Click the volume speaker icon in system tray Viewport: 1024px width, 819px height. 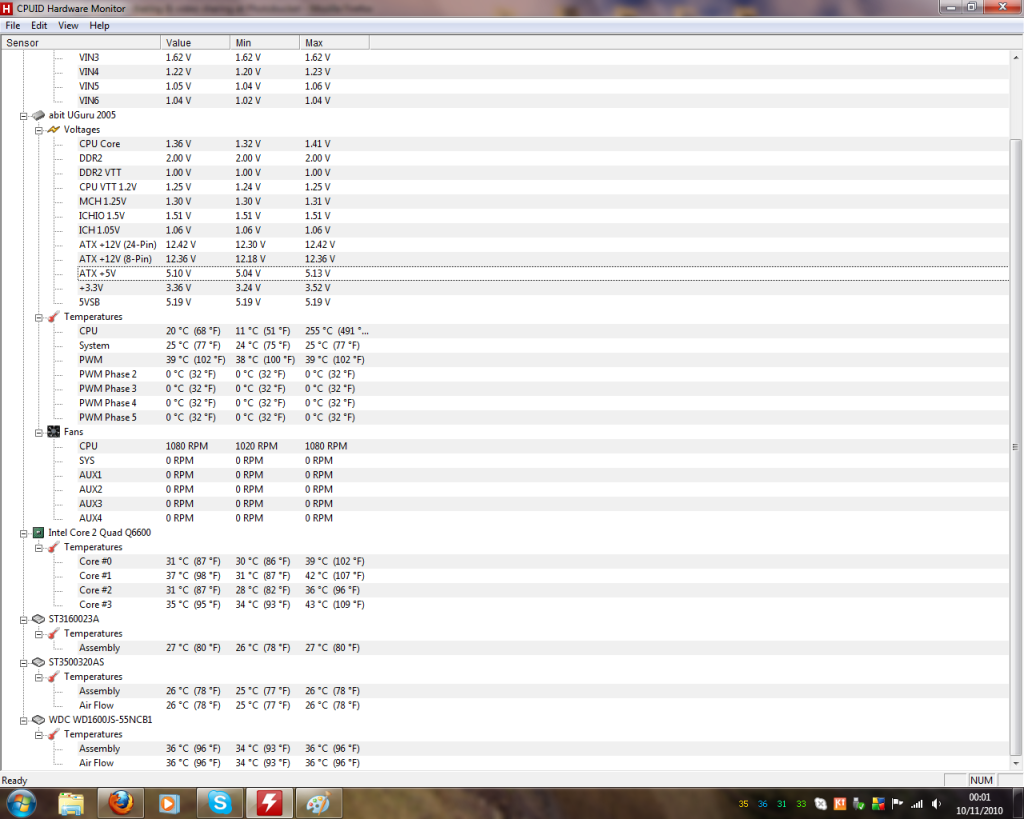point(936,803)
